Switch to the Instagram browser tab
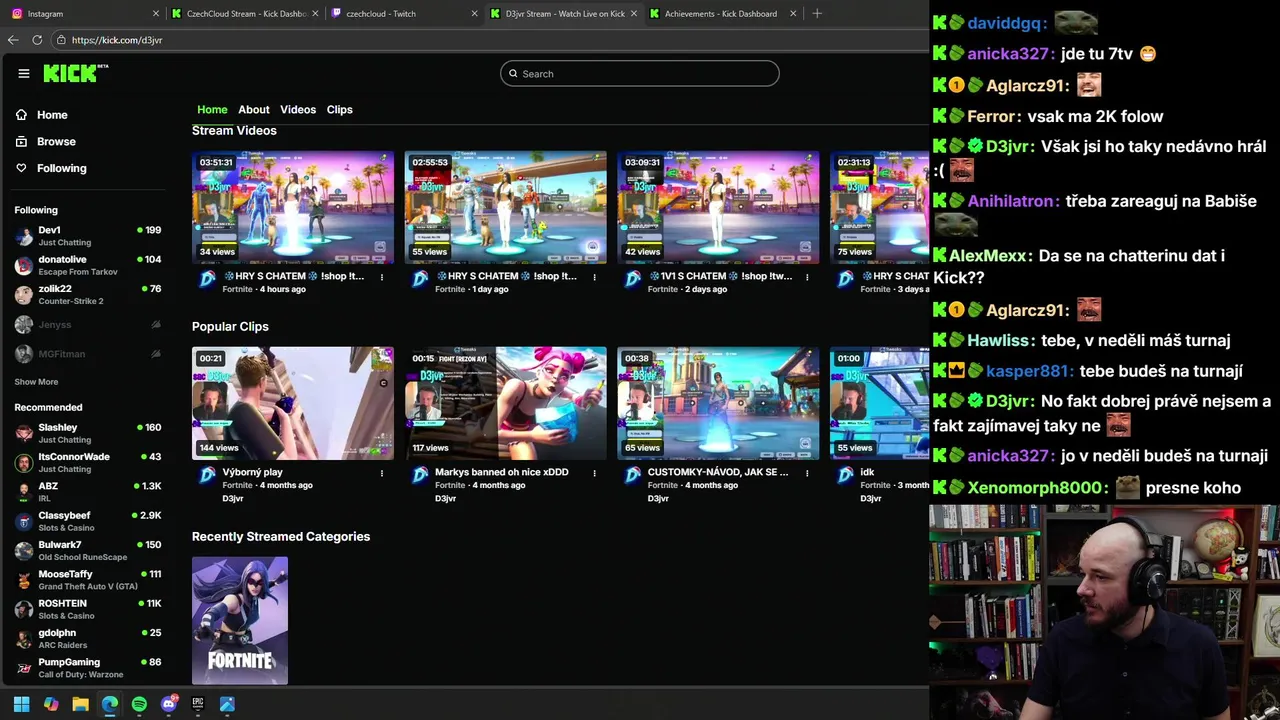This screenshot has height=720, width=1280. (x=84, y=14)
